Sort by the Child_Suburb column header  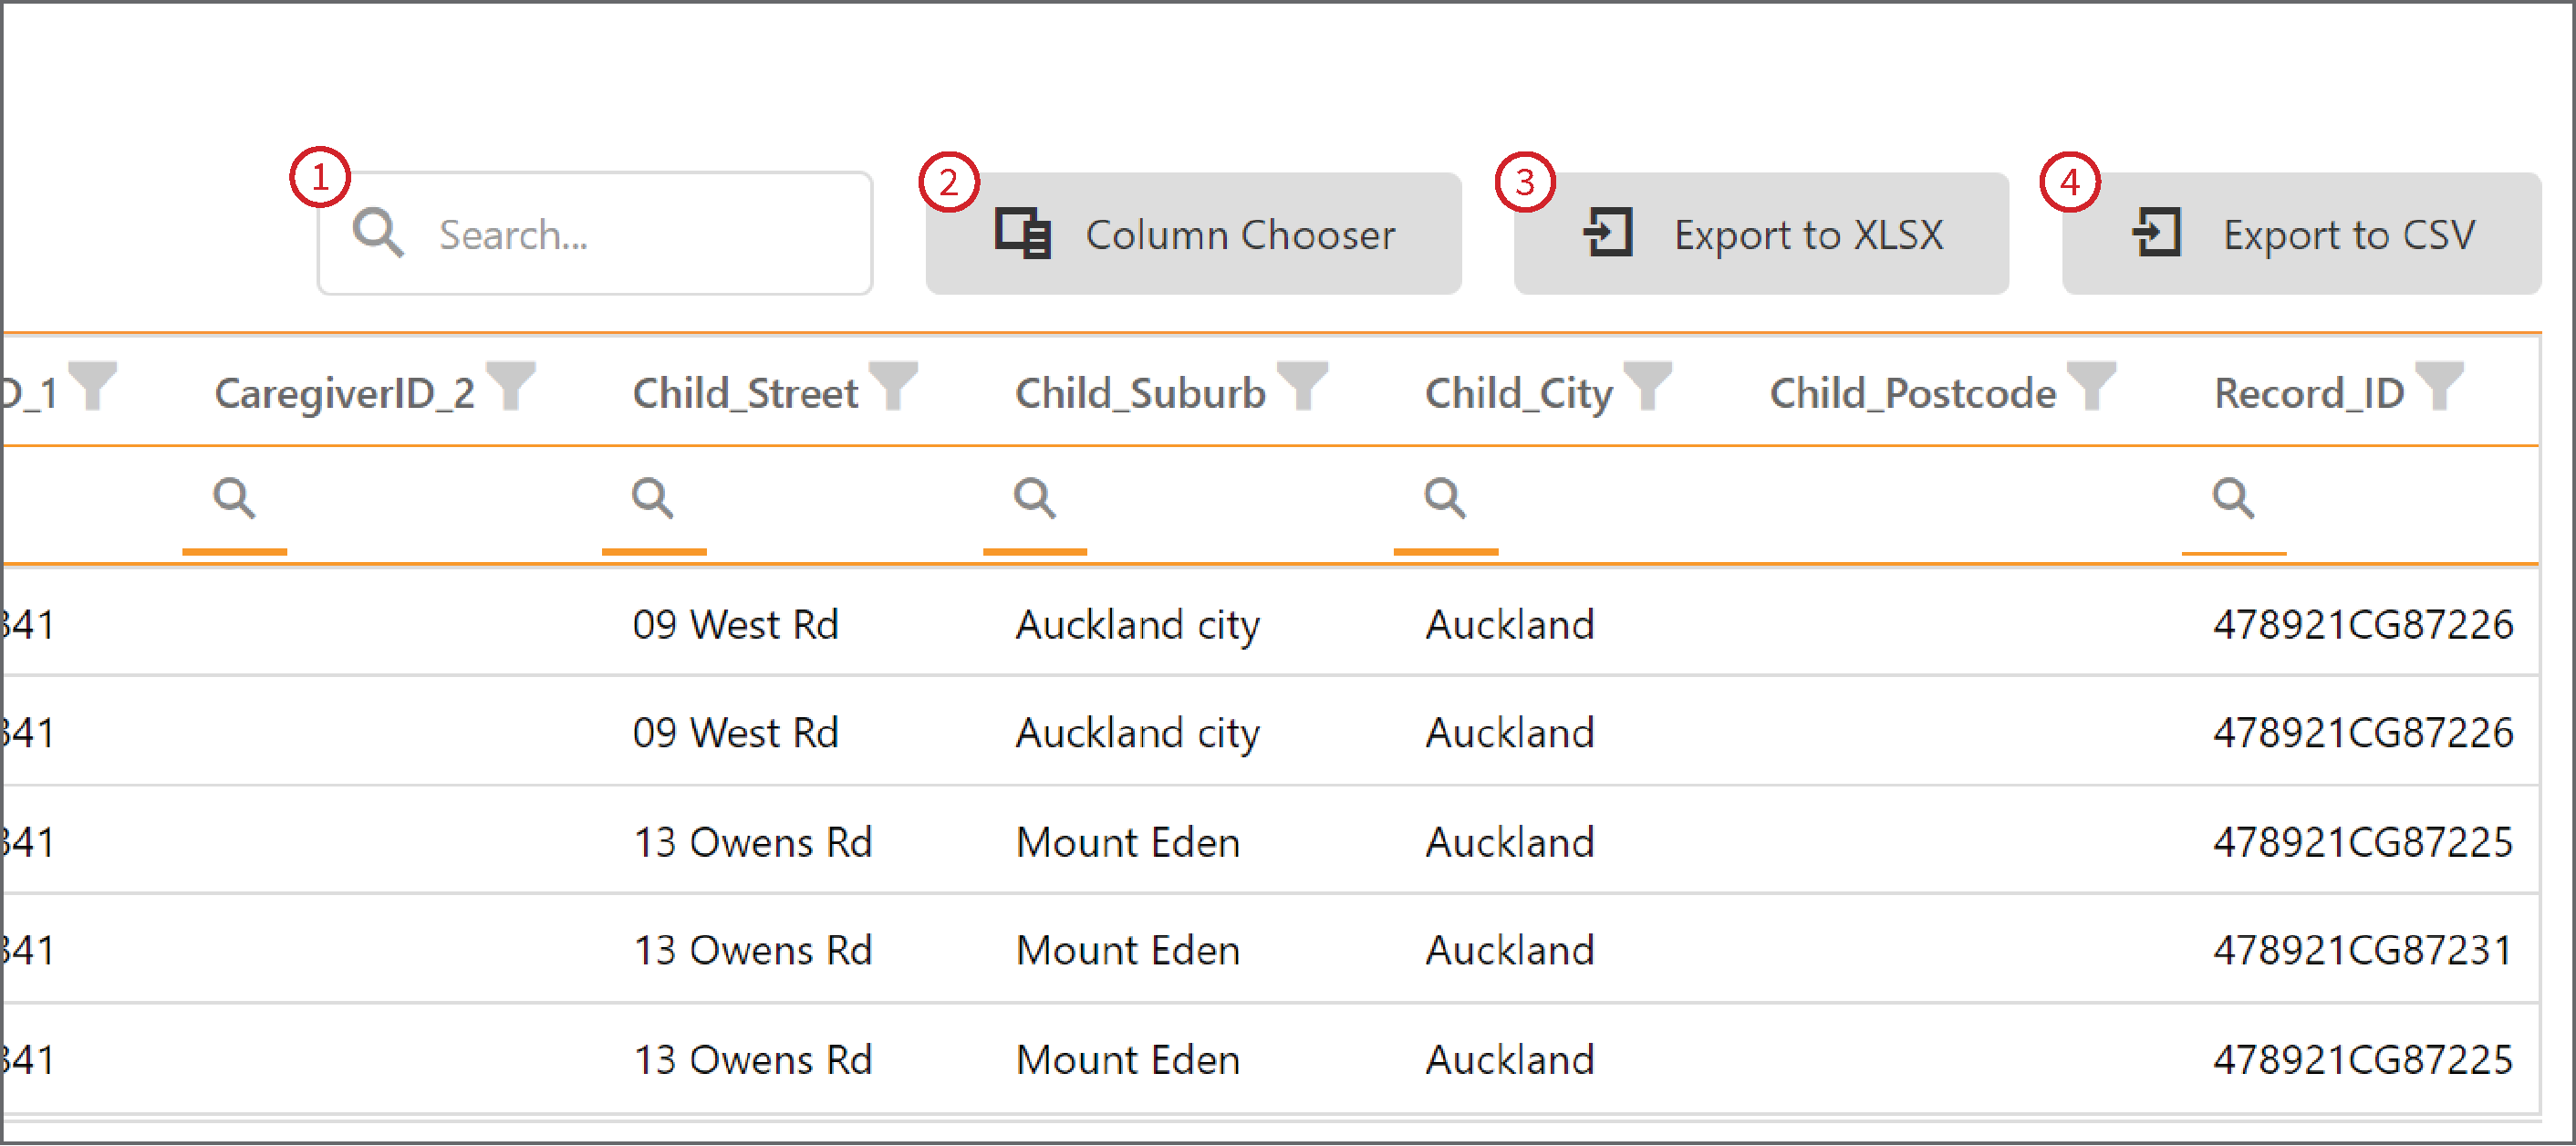[1140, 393]
